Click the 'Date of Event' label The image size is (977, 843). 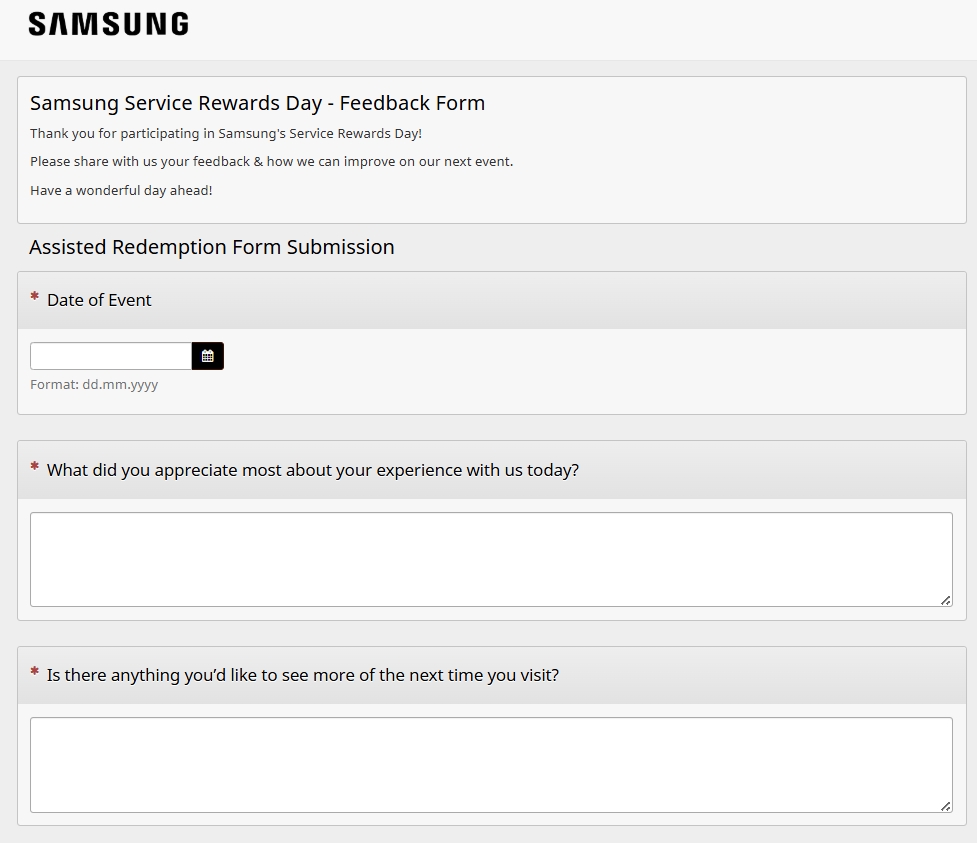pyautogui.click(x=99, y=300)
